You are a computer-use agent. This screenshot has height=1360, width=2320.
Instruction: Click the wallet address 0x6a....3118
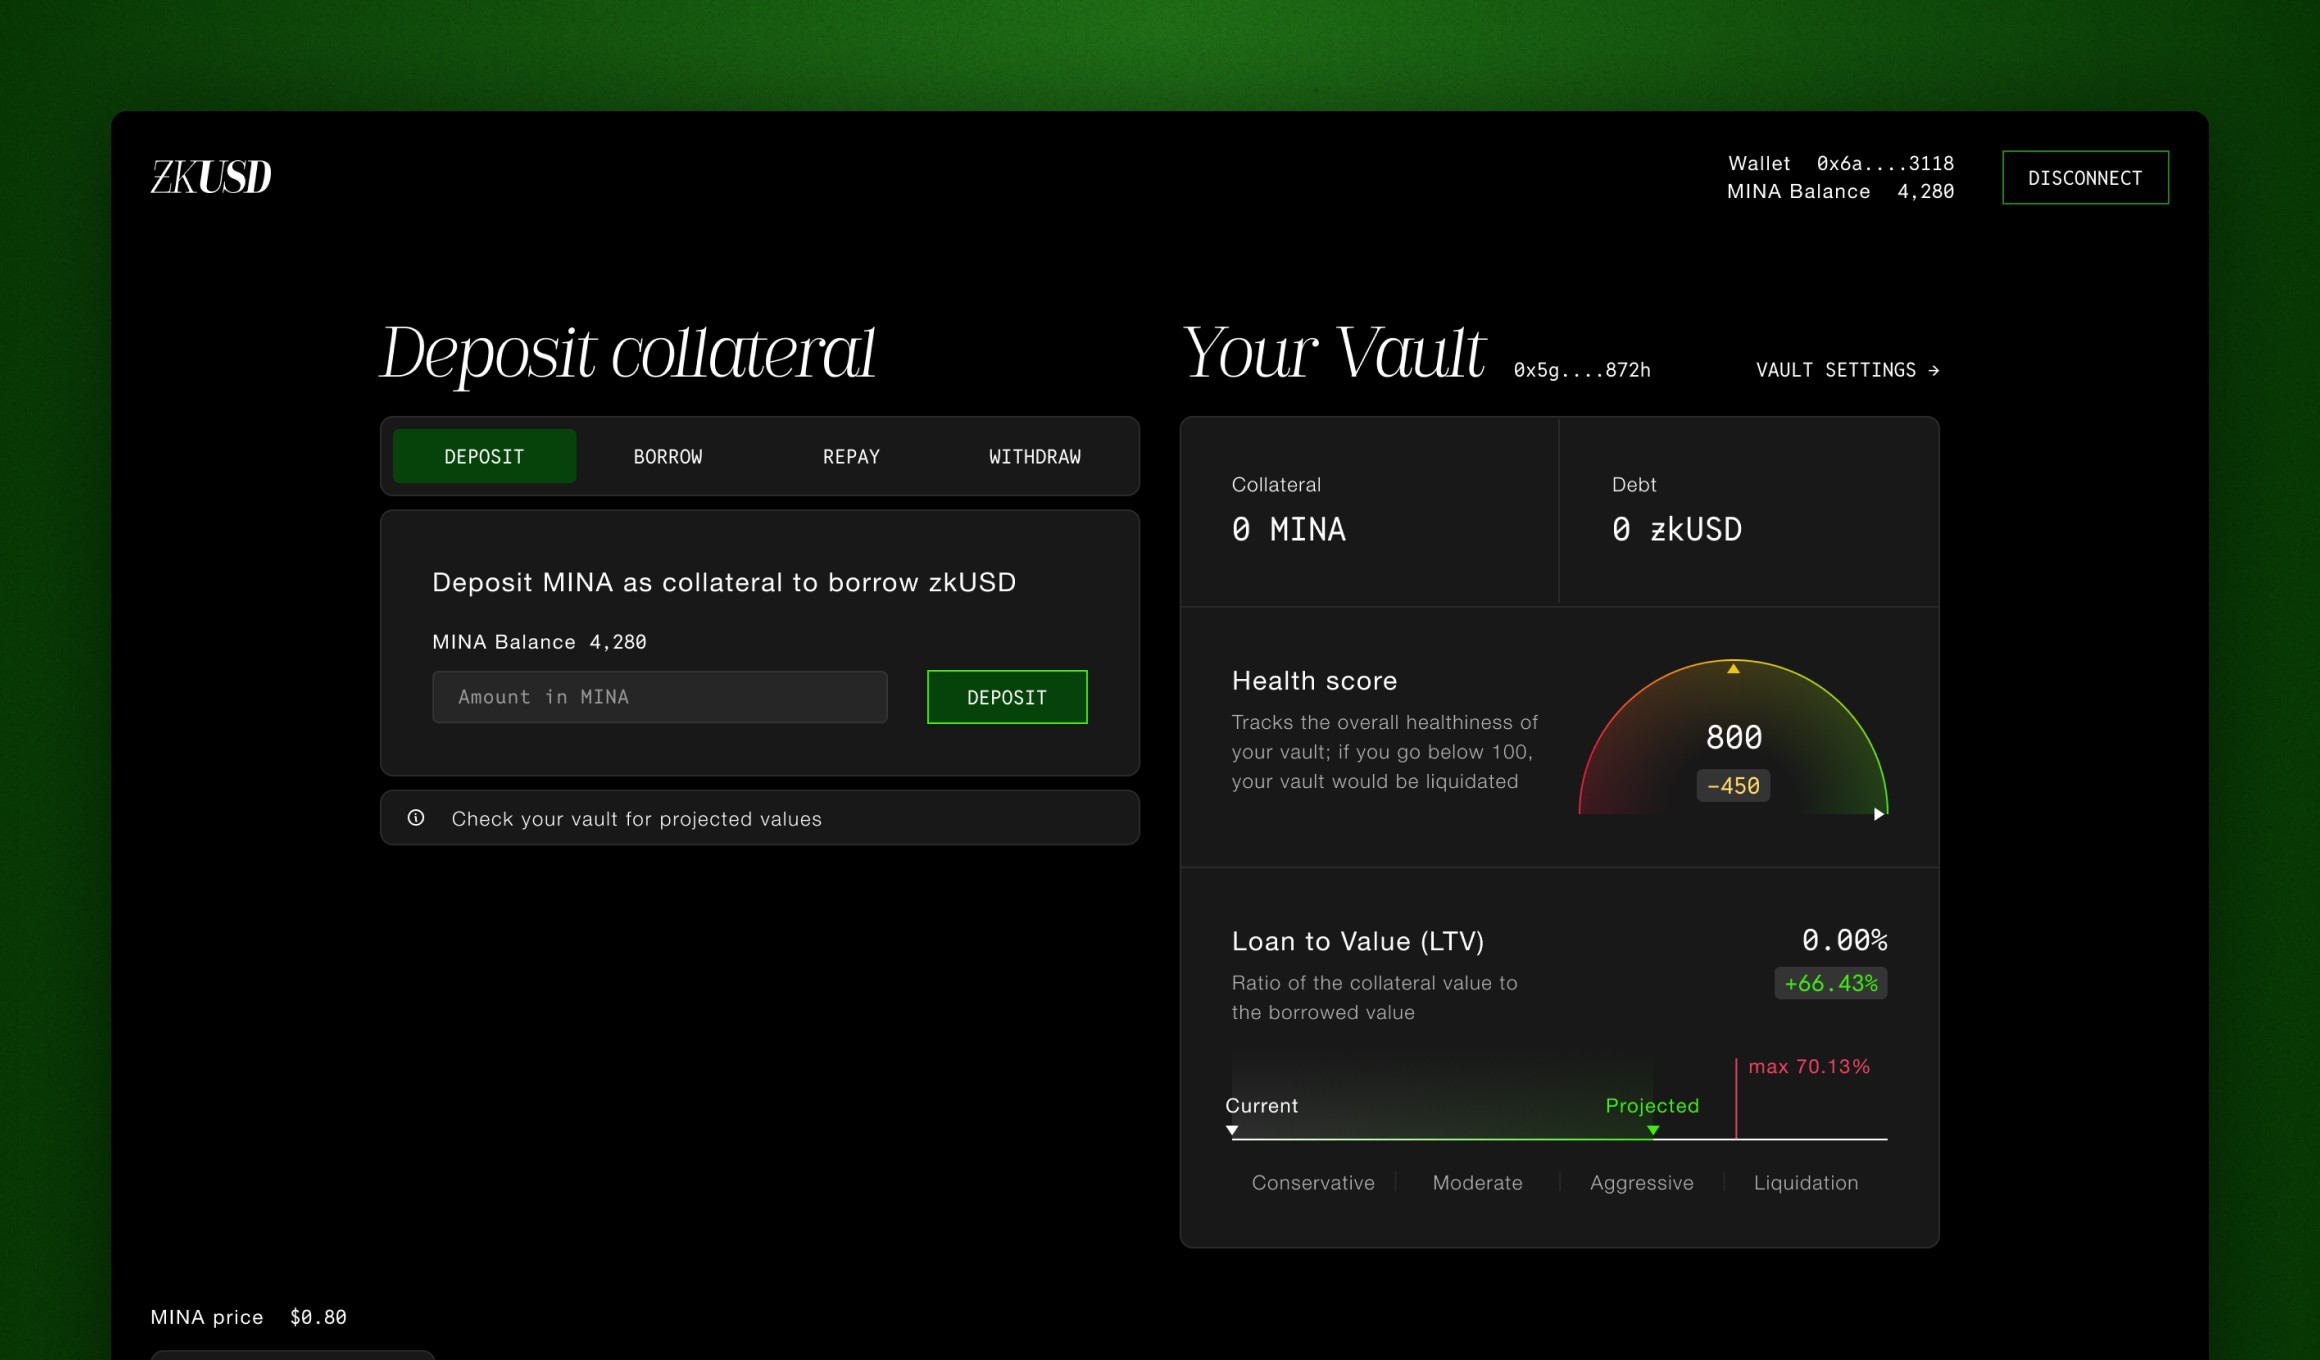1885,163
